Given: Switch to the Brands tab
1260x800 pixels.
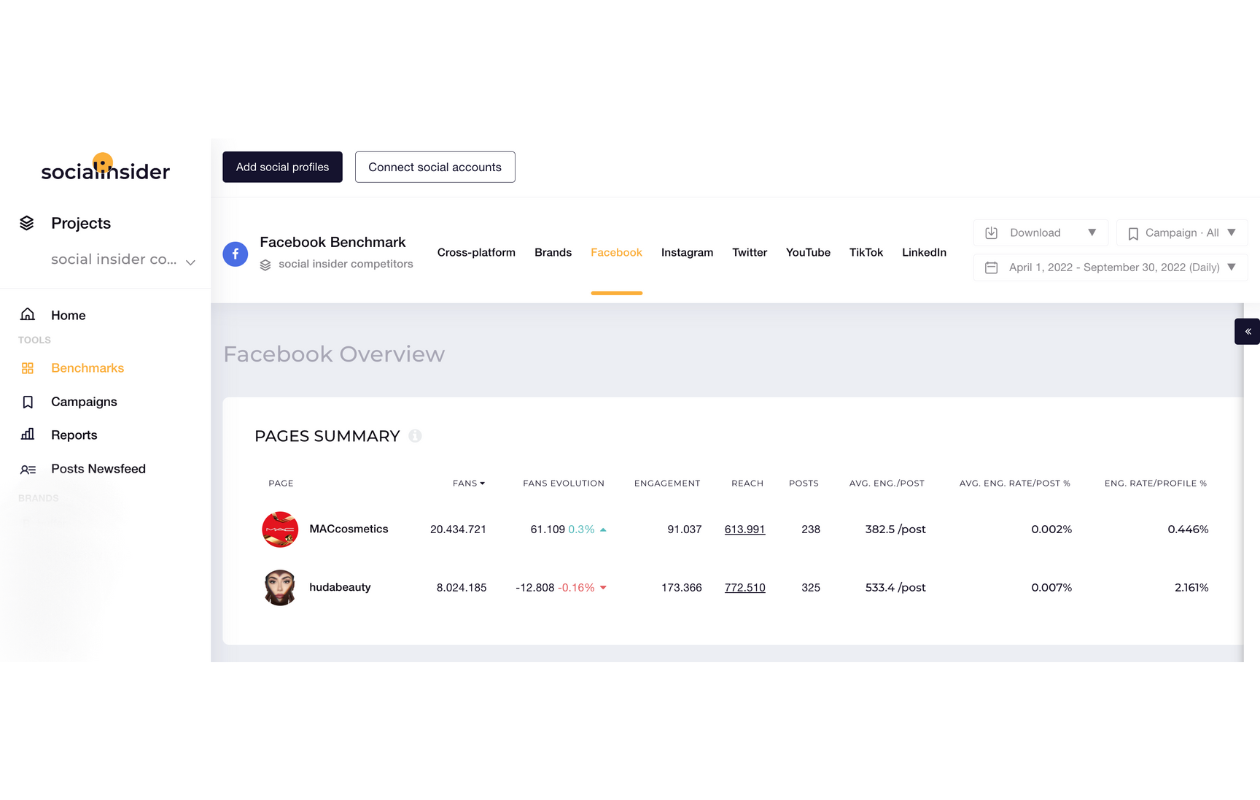Looking at the screenshot, I should point(553,253).
